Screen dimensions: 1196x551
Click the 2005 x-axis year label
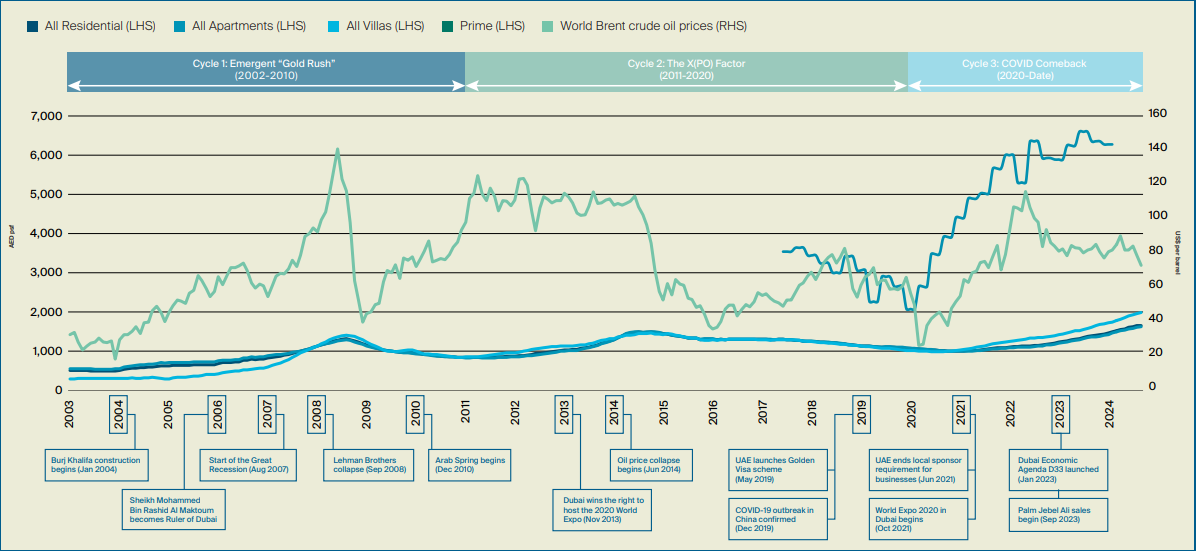tap(168, 414)
